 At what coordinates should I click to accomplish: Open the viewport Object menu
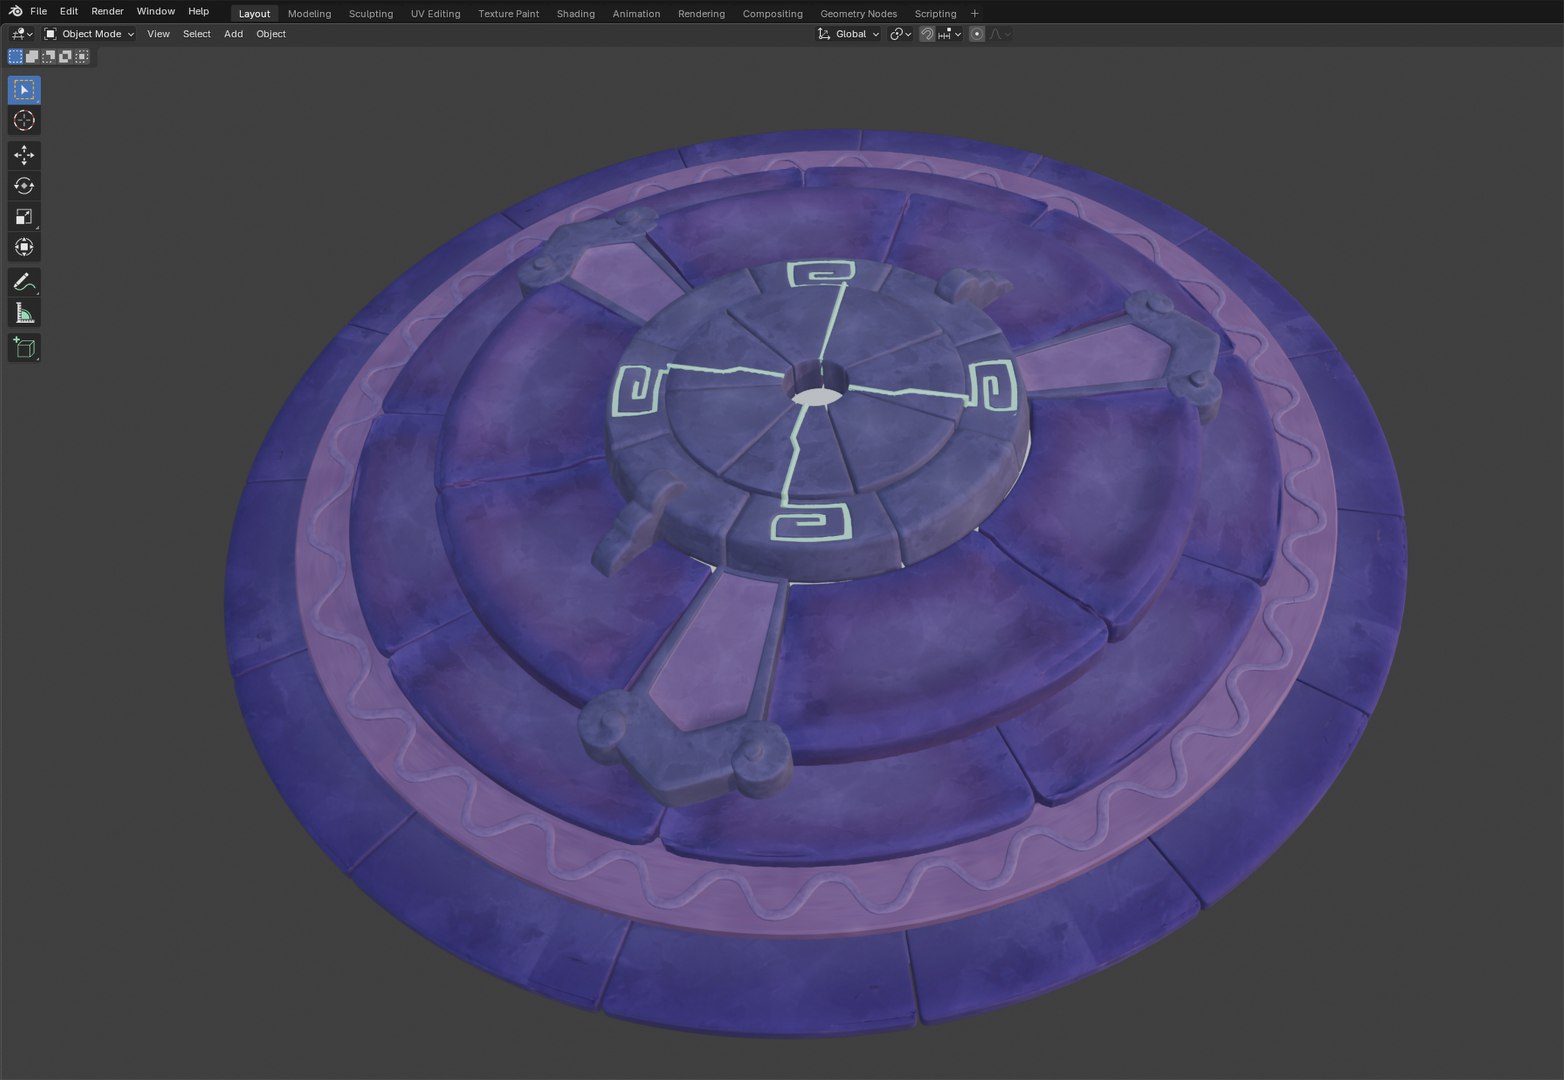click(271, 34)
